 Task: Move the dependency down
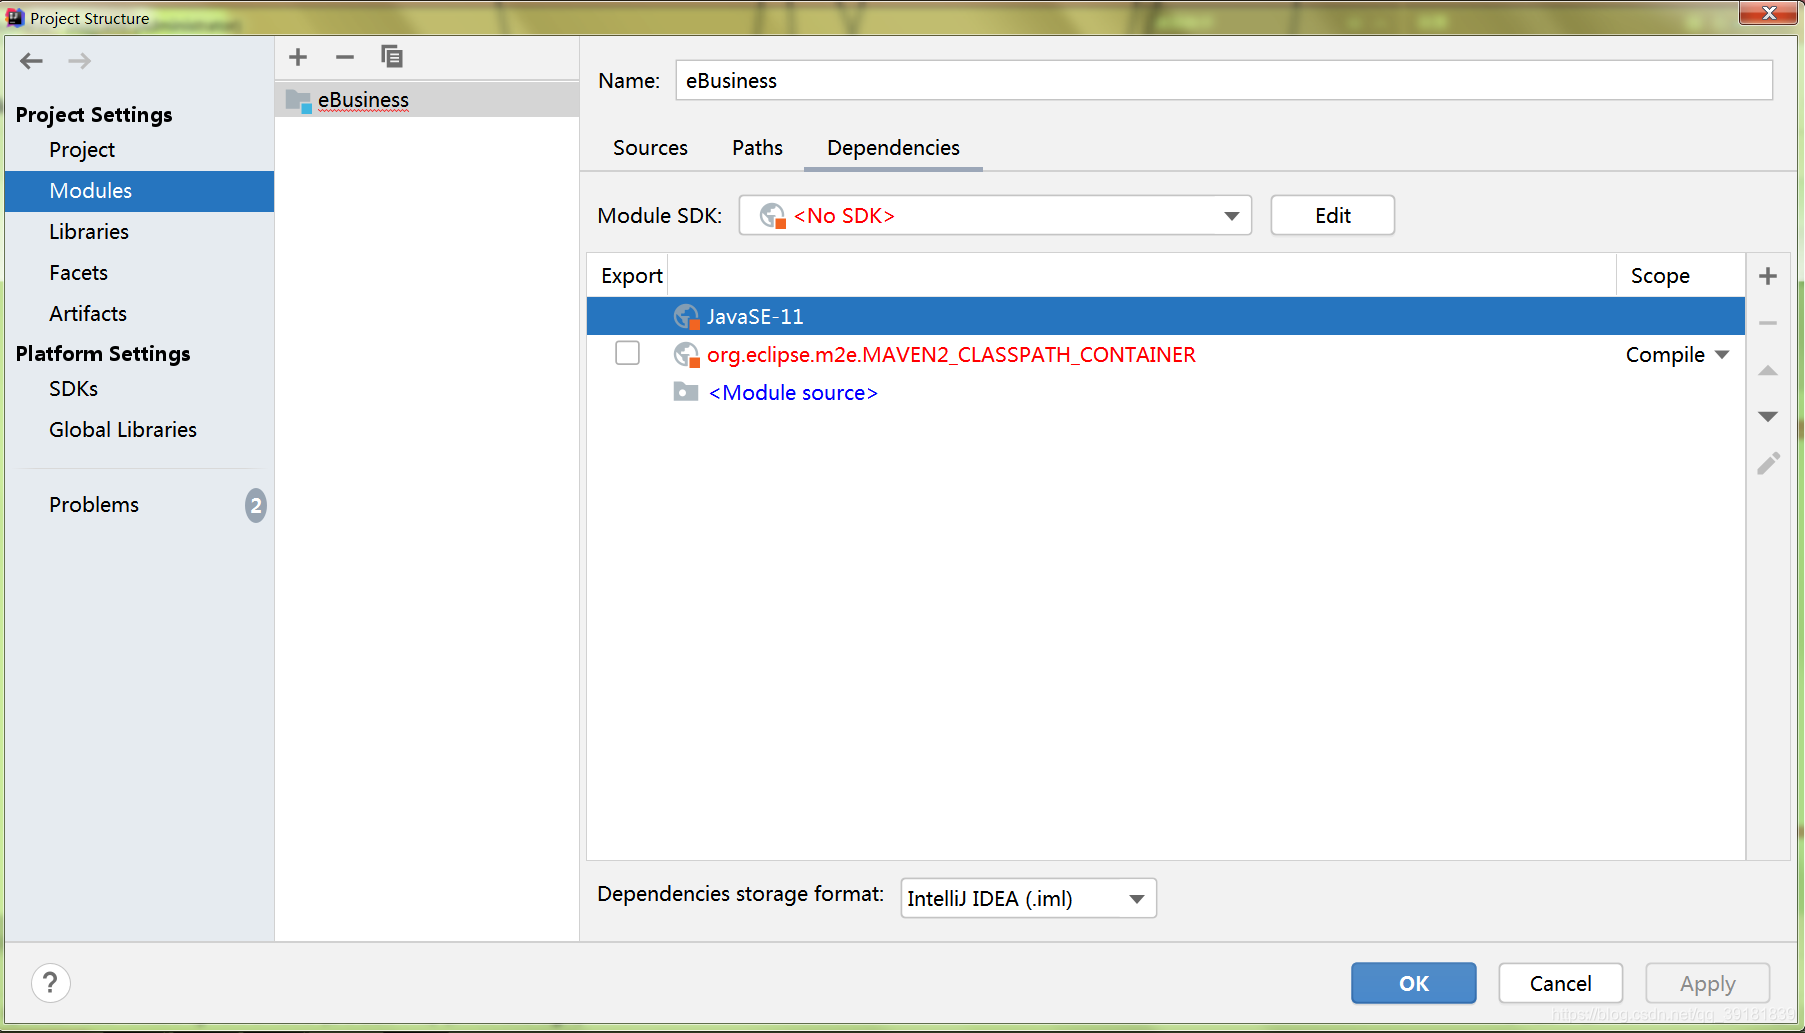1768,416
